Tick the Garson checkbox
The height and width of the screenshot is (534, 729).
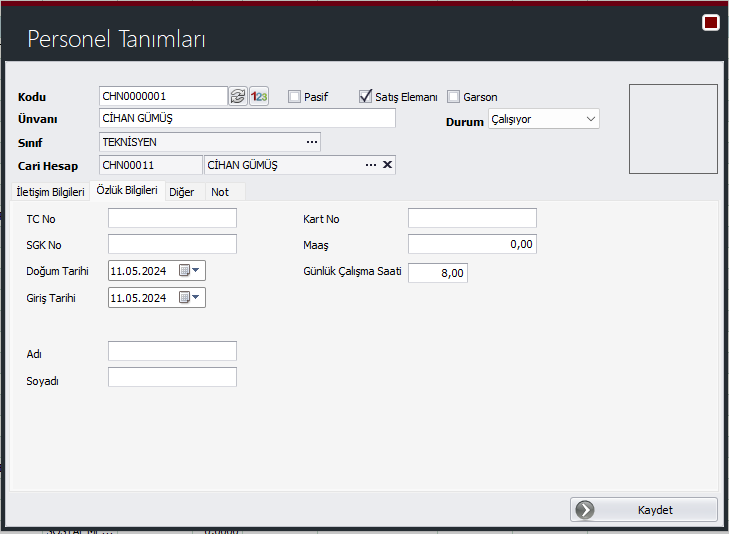454,97
